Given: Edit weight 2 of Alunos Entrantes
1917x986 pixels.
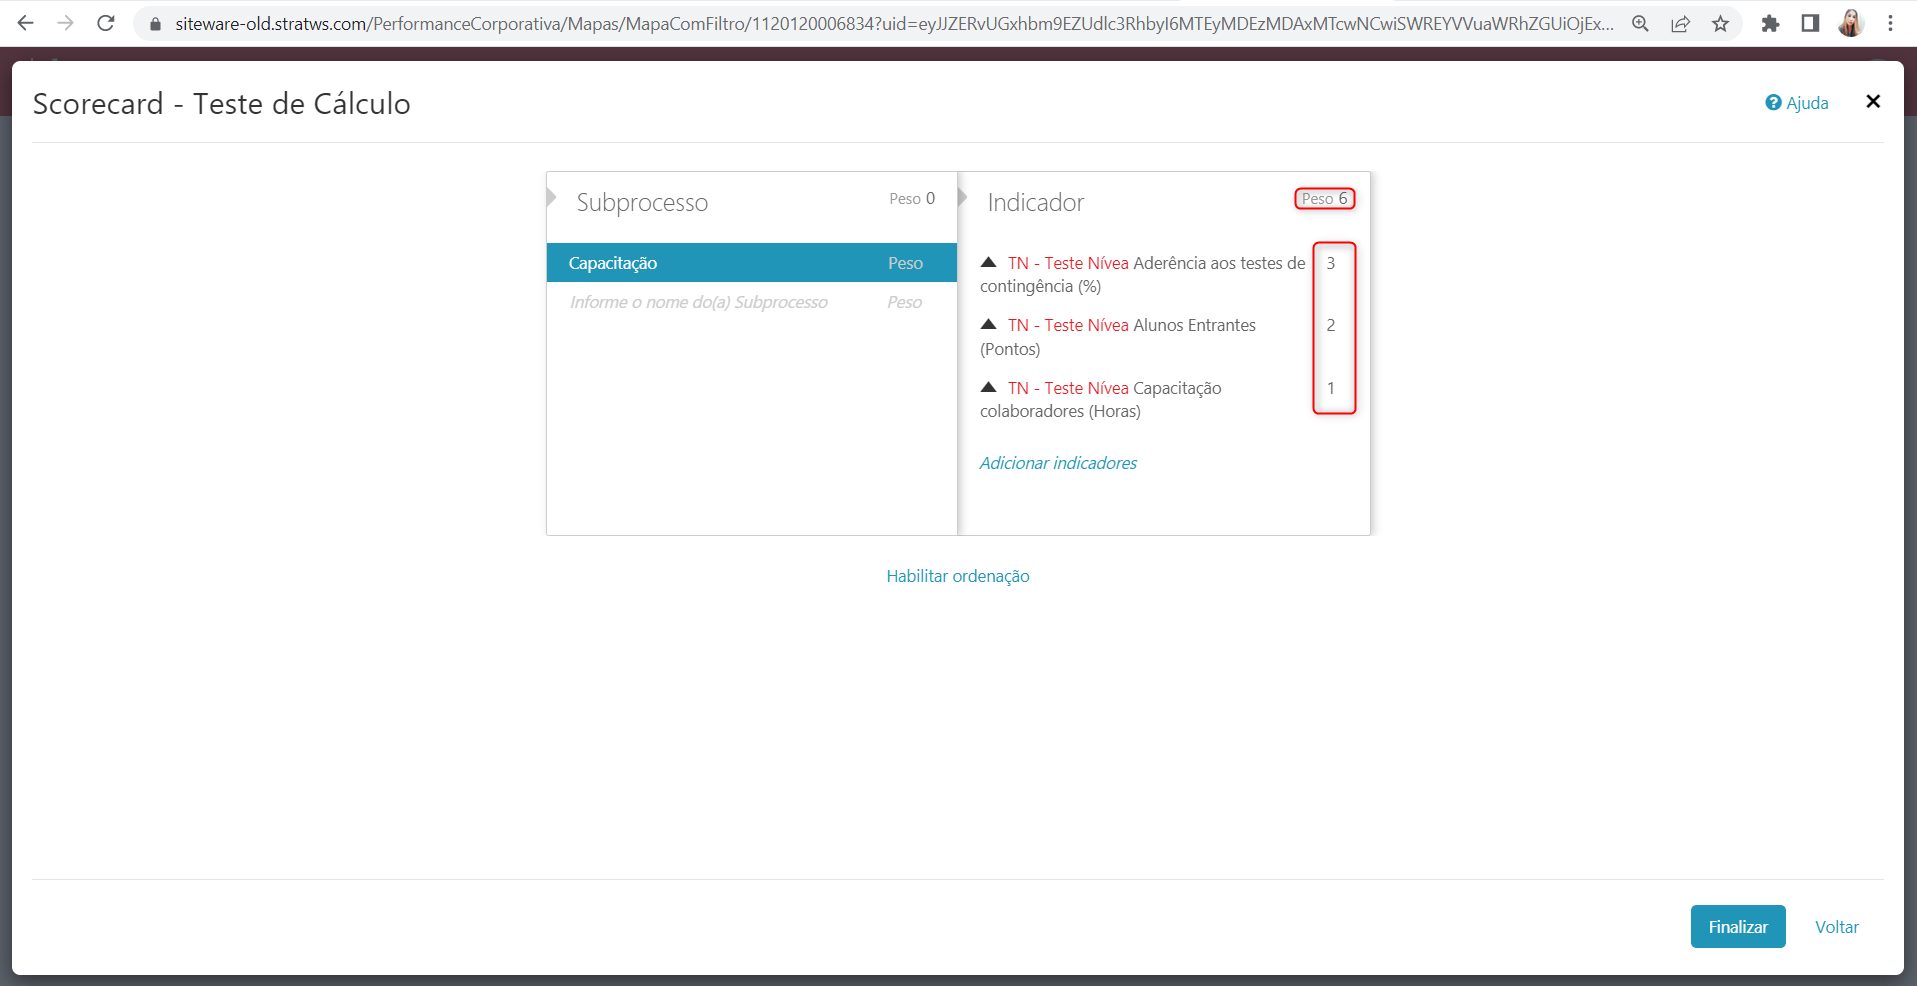Looking at the screenshot, I should coord(1331,325).
